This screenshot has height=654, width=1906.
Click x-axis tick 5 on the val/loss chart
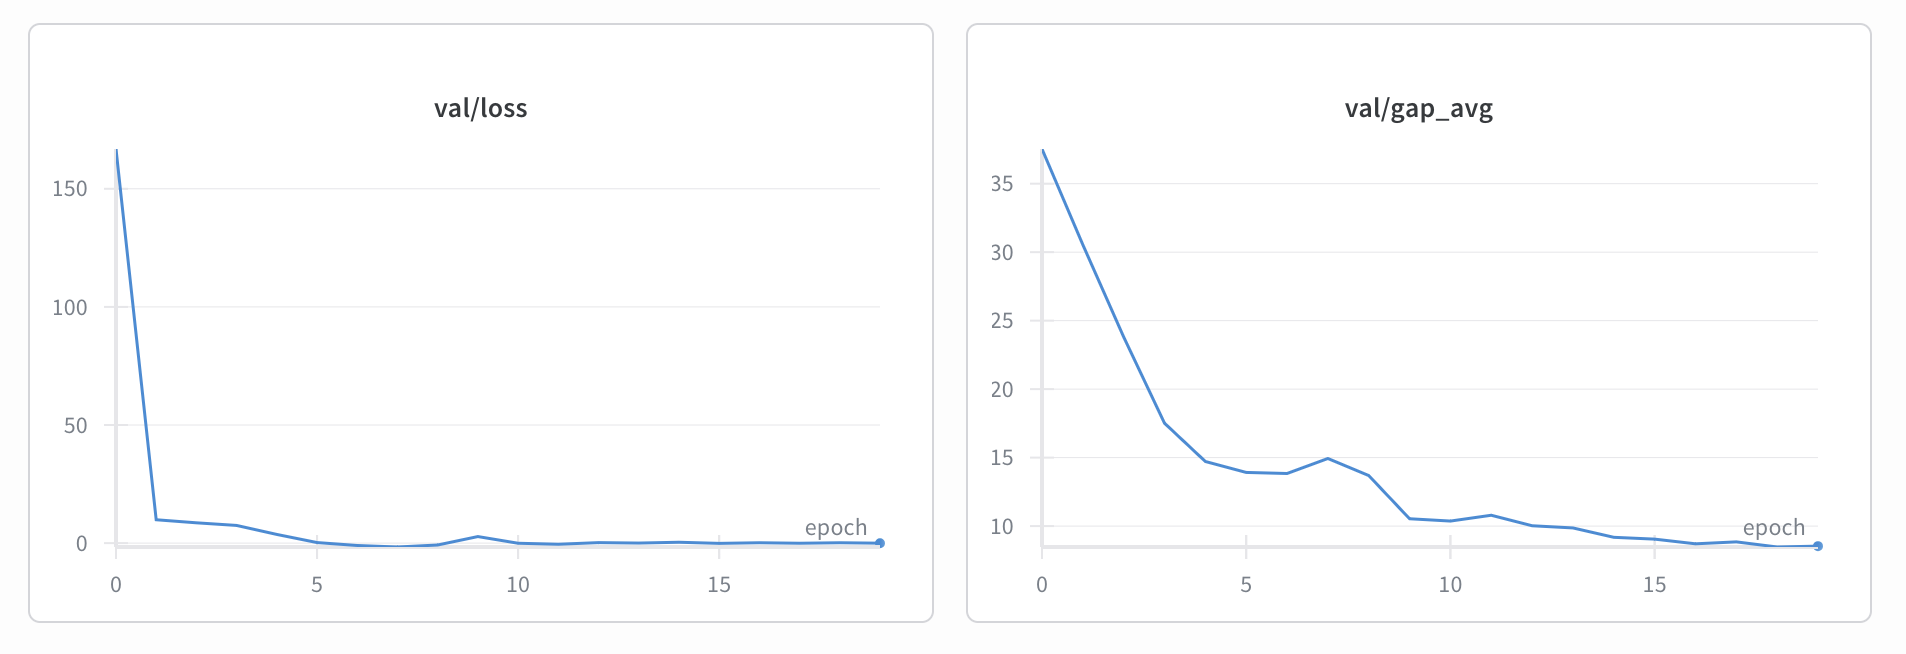(x=317, y=585)
